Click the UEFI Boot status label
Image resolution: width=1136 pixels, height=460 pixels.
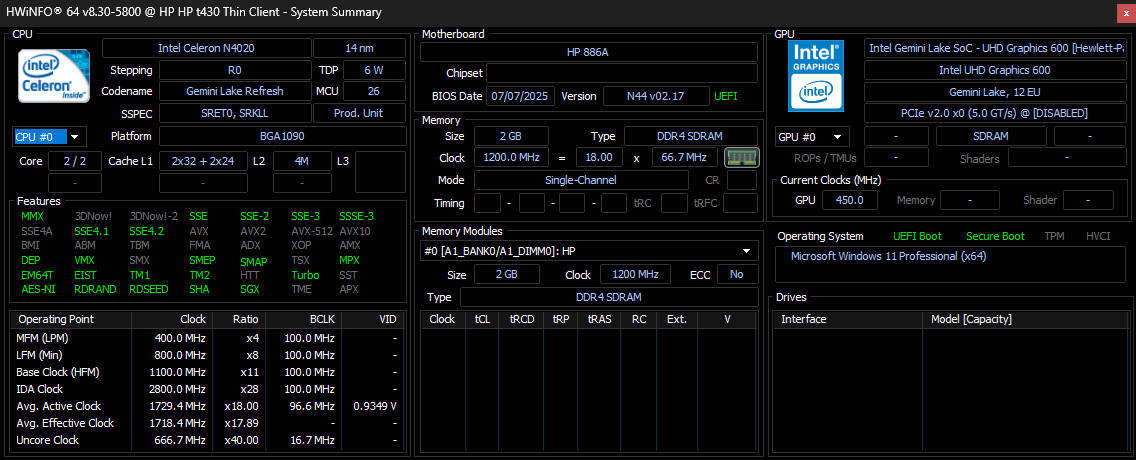tap(917, 236)
